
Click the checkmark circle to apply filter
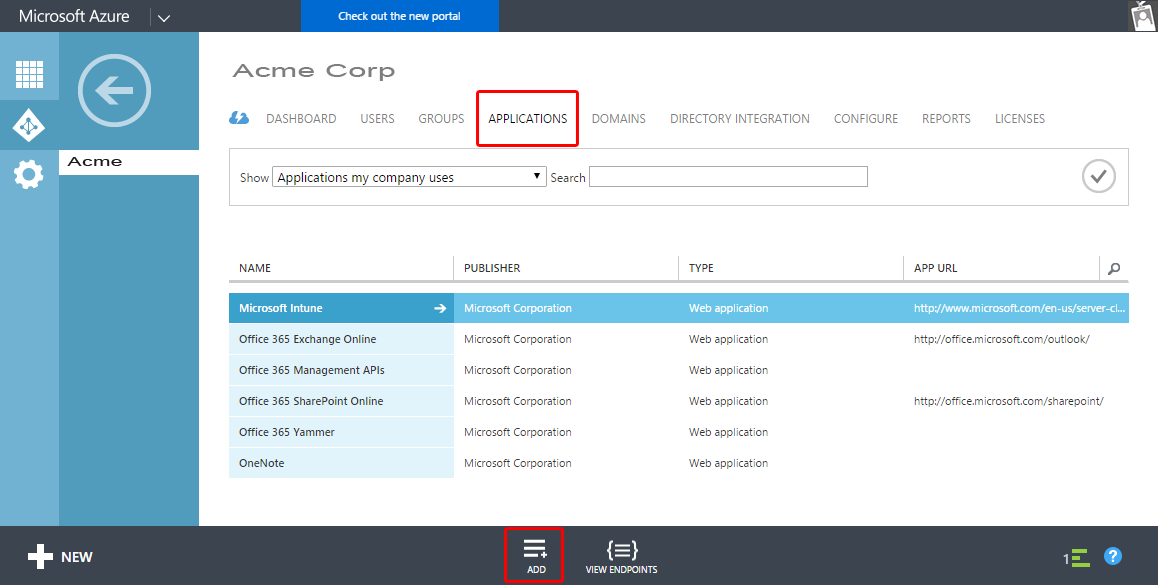coord(1098,177)
